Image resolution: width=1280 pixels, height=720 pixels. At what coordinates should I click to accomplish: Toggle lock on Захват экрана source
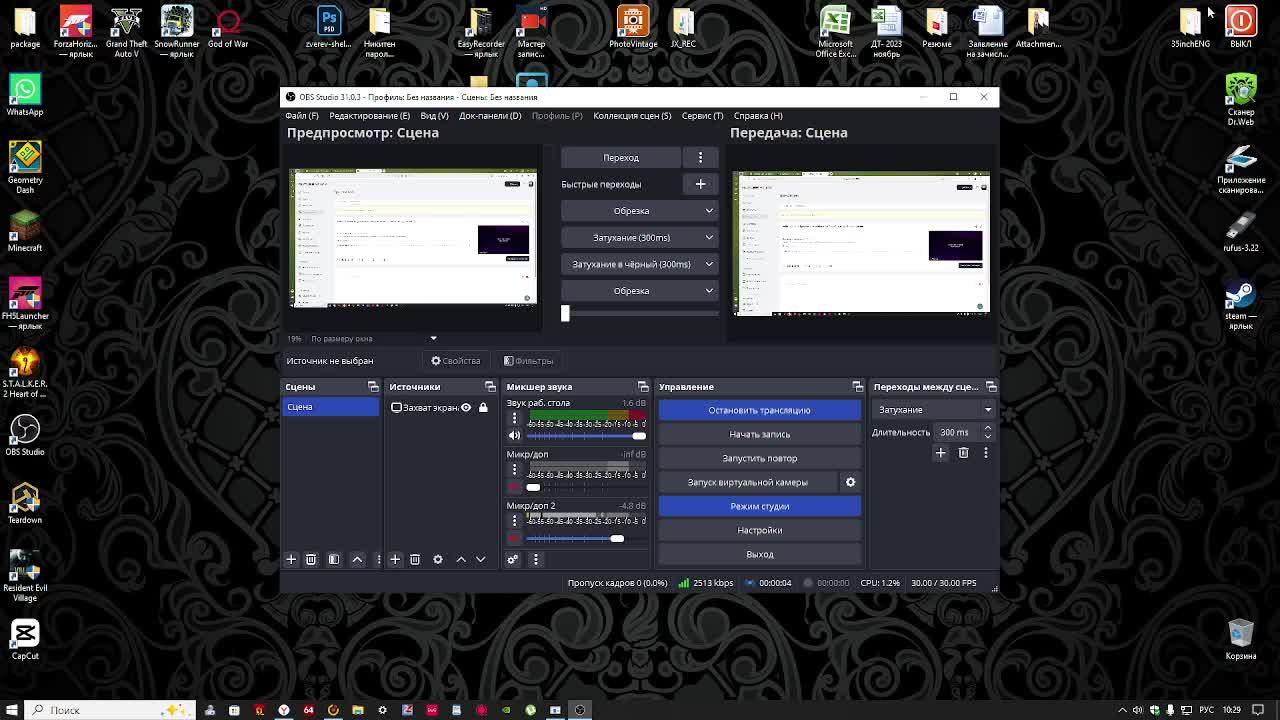pyautogui.click(x=483, y=407)
